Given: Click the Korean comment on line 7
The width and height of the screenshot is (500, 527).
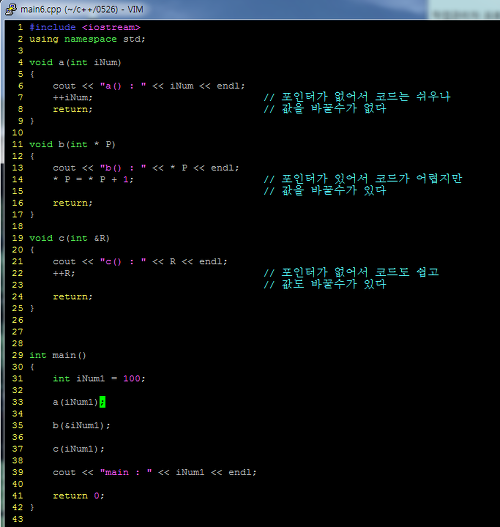Looking at the screenshot, I should (x=357, y=97).
